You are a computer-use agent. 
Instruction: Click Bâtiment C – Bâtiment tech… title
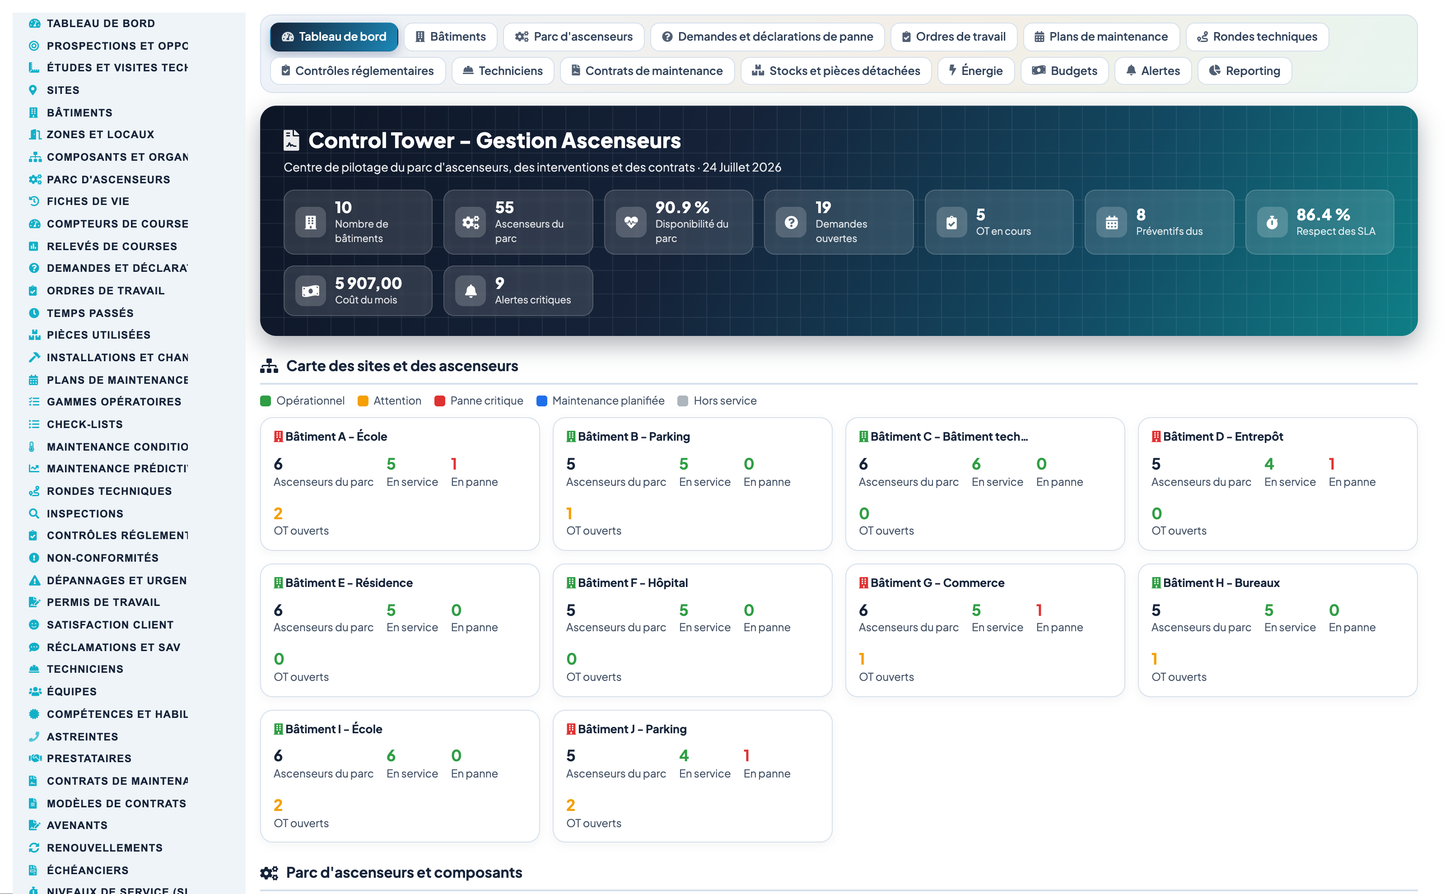[x=948, y=436]
